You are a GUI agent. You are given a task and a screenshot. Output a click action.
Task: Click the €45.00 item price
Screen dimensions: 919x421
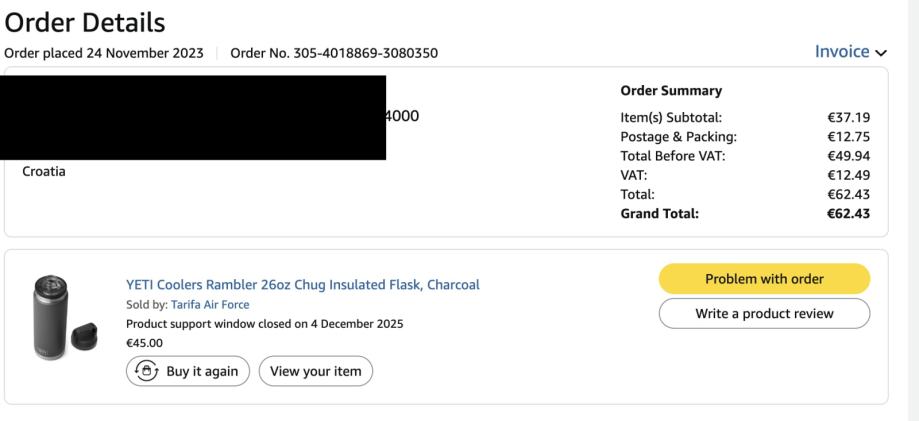144,342
